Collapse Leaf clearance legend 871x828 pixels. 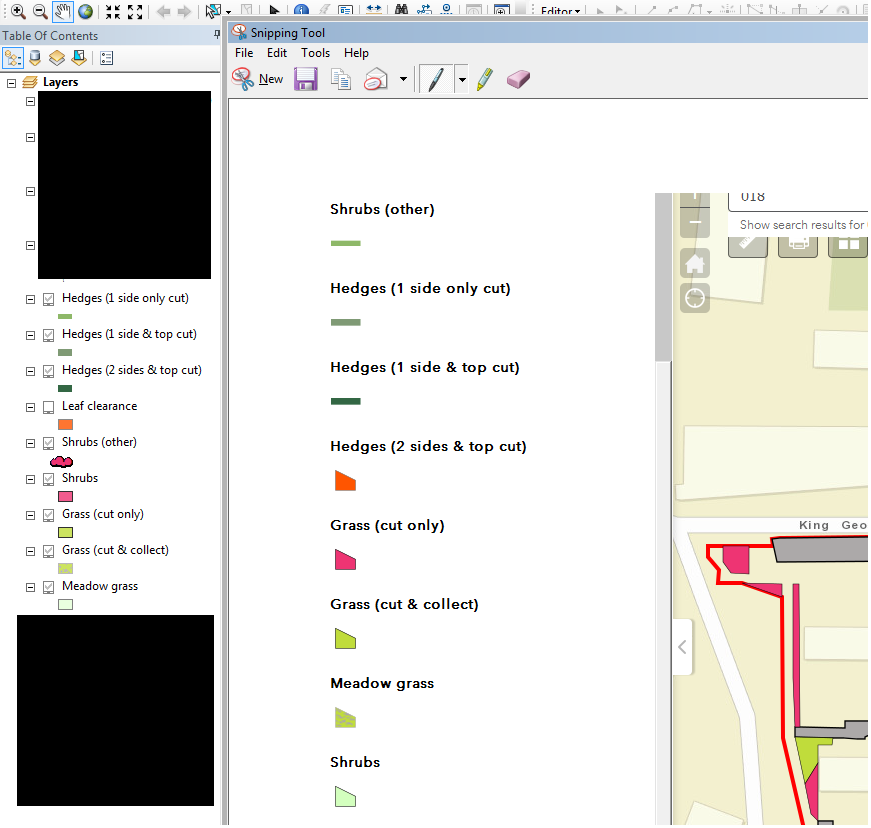31,408
